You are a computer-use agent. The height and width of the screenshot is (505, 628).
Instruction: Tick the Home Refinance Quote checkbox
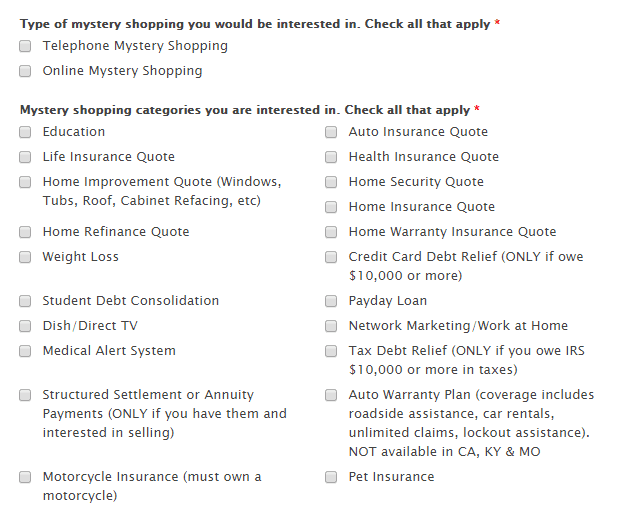point(25,232)
